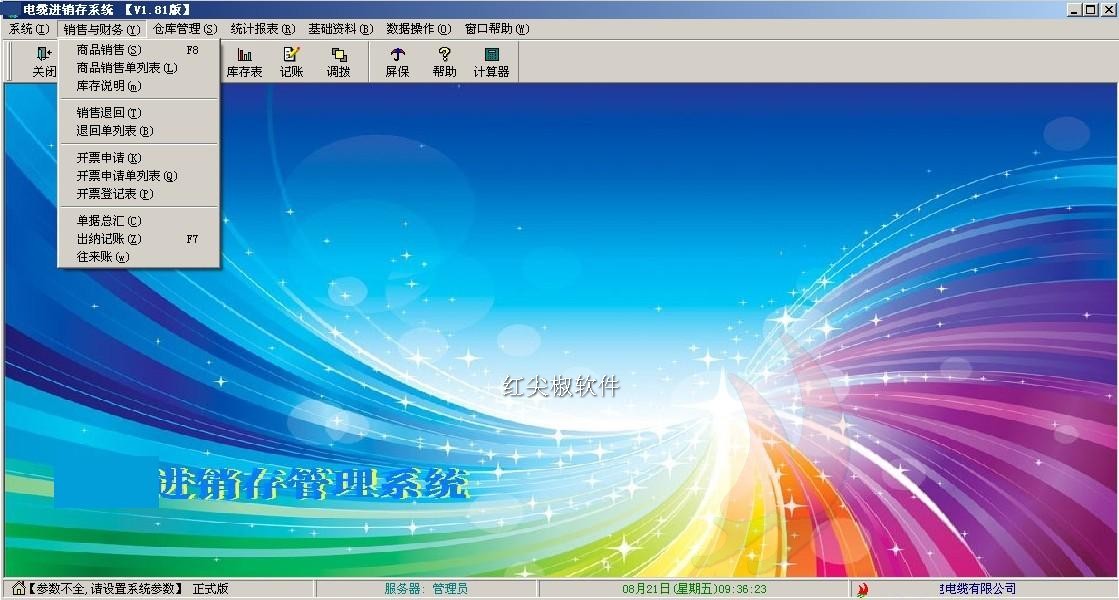The width and height of the screenshot is (1119, 600).
Task: Open the 系统(T) menu
Action: tap(29, 29)
